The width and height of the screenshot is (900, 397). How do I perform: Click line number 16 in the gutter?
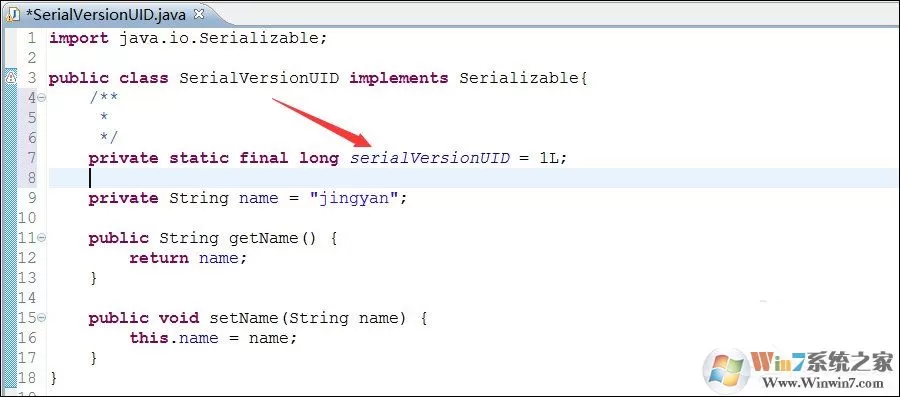click(x=27, y=337)
